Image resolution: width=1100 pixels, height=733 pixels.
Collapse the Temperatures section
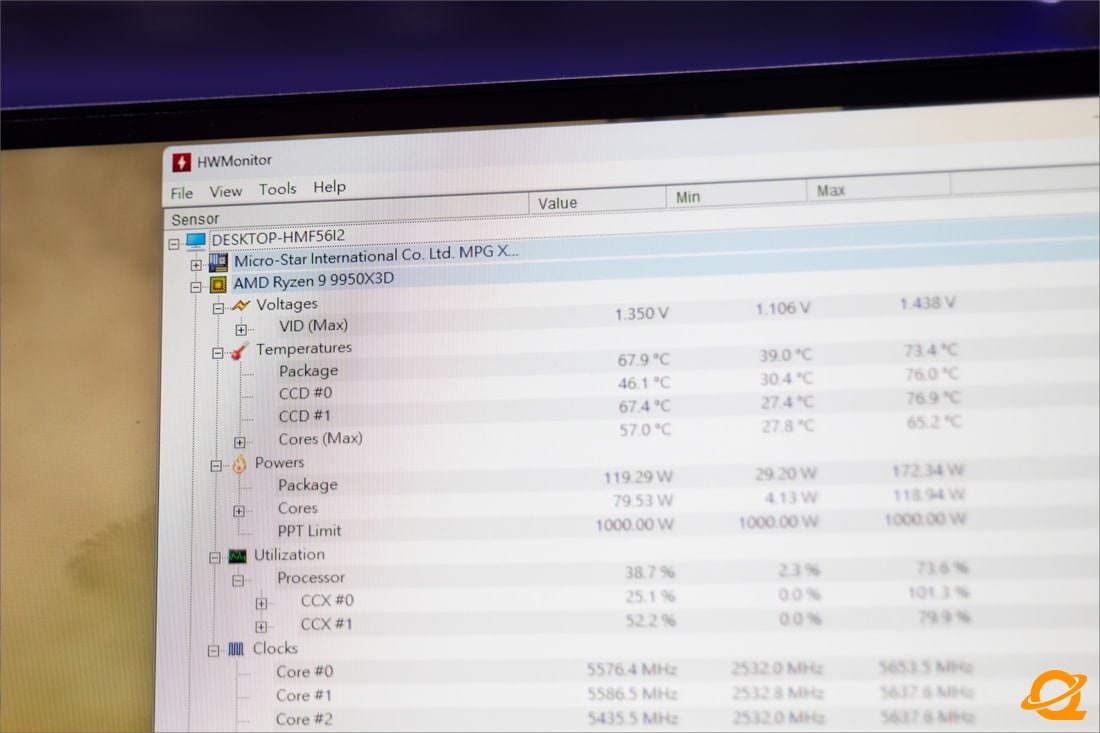pos(217,353)
